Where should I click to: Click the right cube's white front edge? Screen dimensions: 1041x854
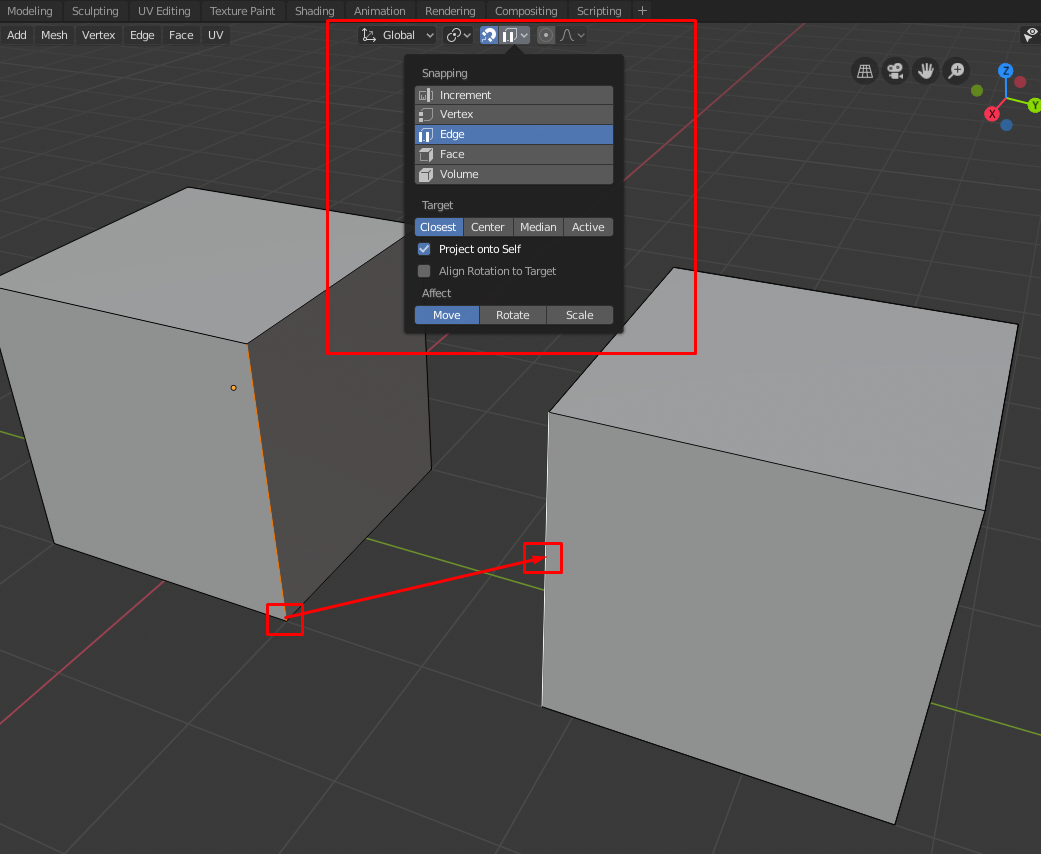tap(545, 559)
